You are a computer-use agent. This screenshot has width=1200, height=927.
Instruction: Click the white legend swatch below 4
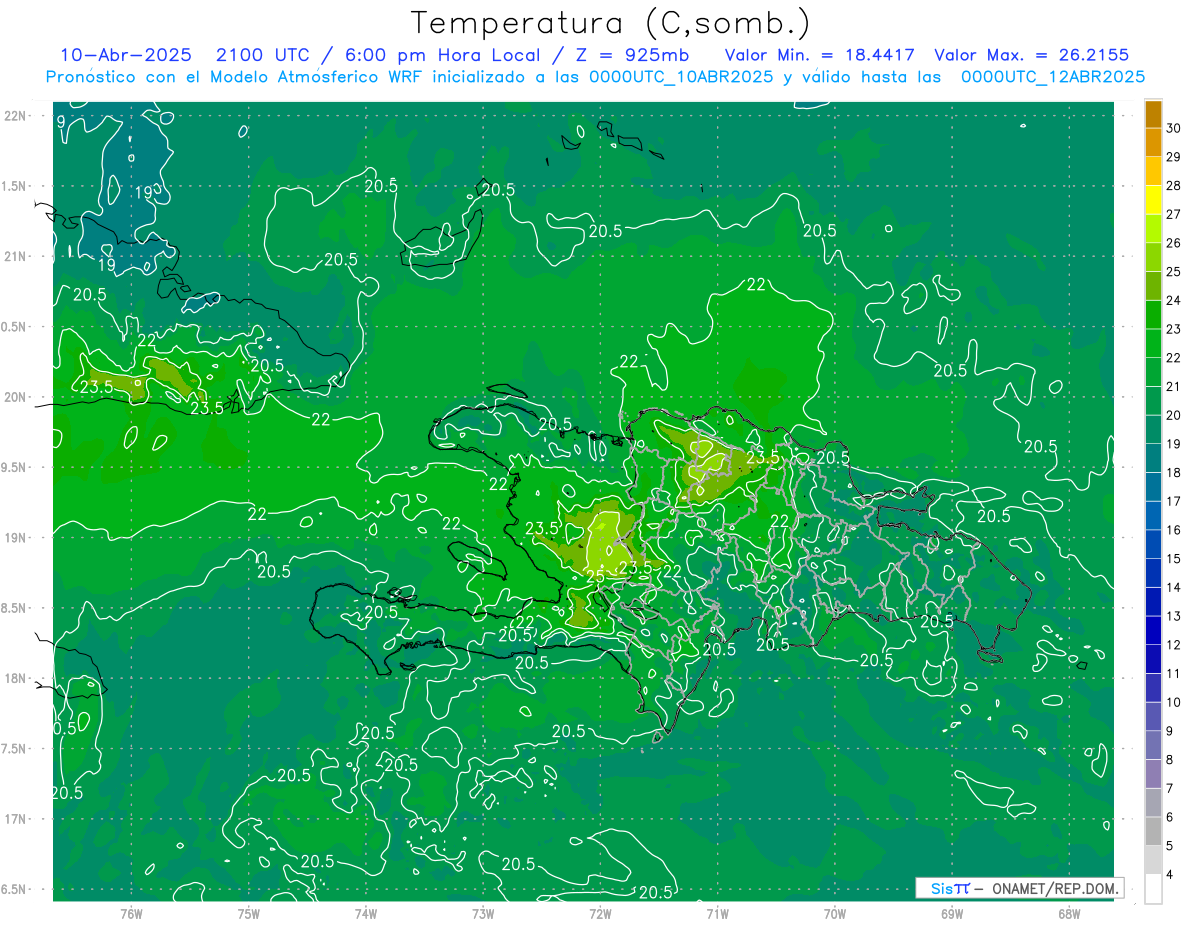(x=1153, y=889)
